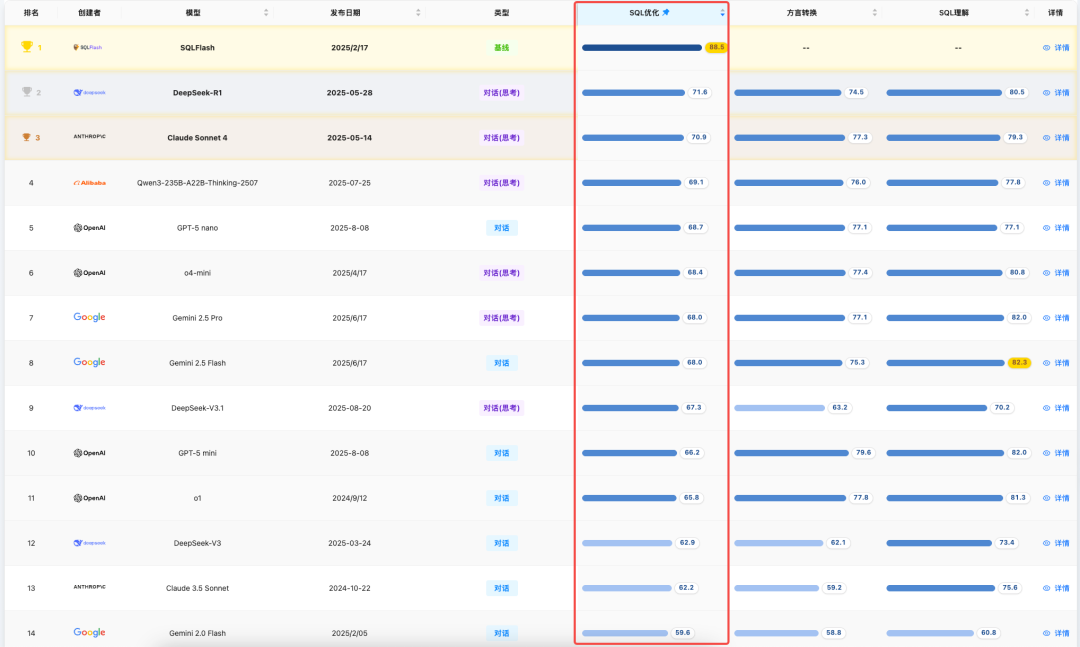Click the Anthropic logo in Claude 3.5 Sonnet row

(x=90, y=587)
